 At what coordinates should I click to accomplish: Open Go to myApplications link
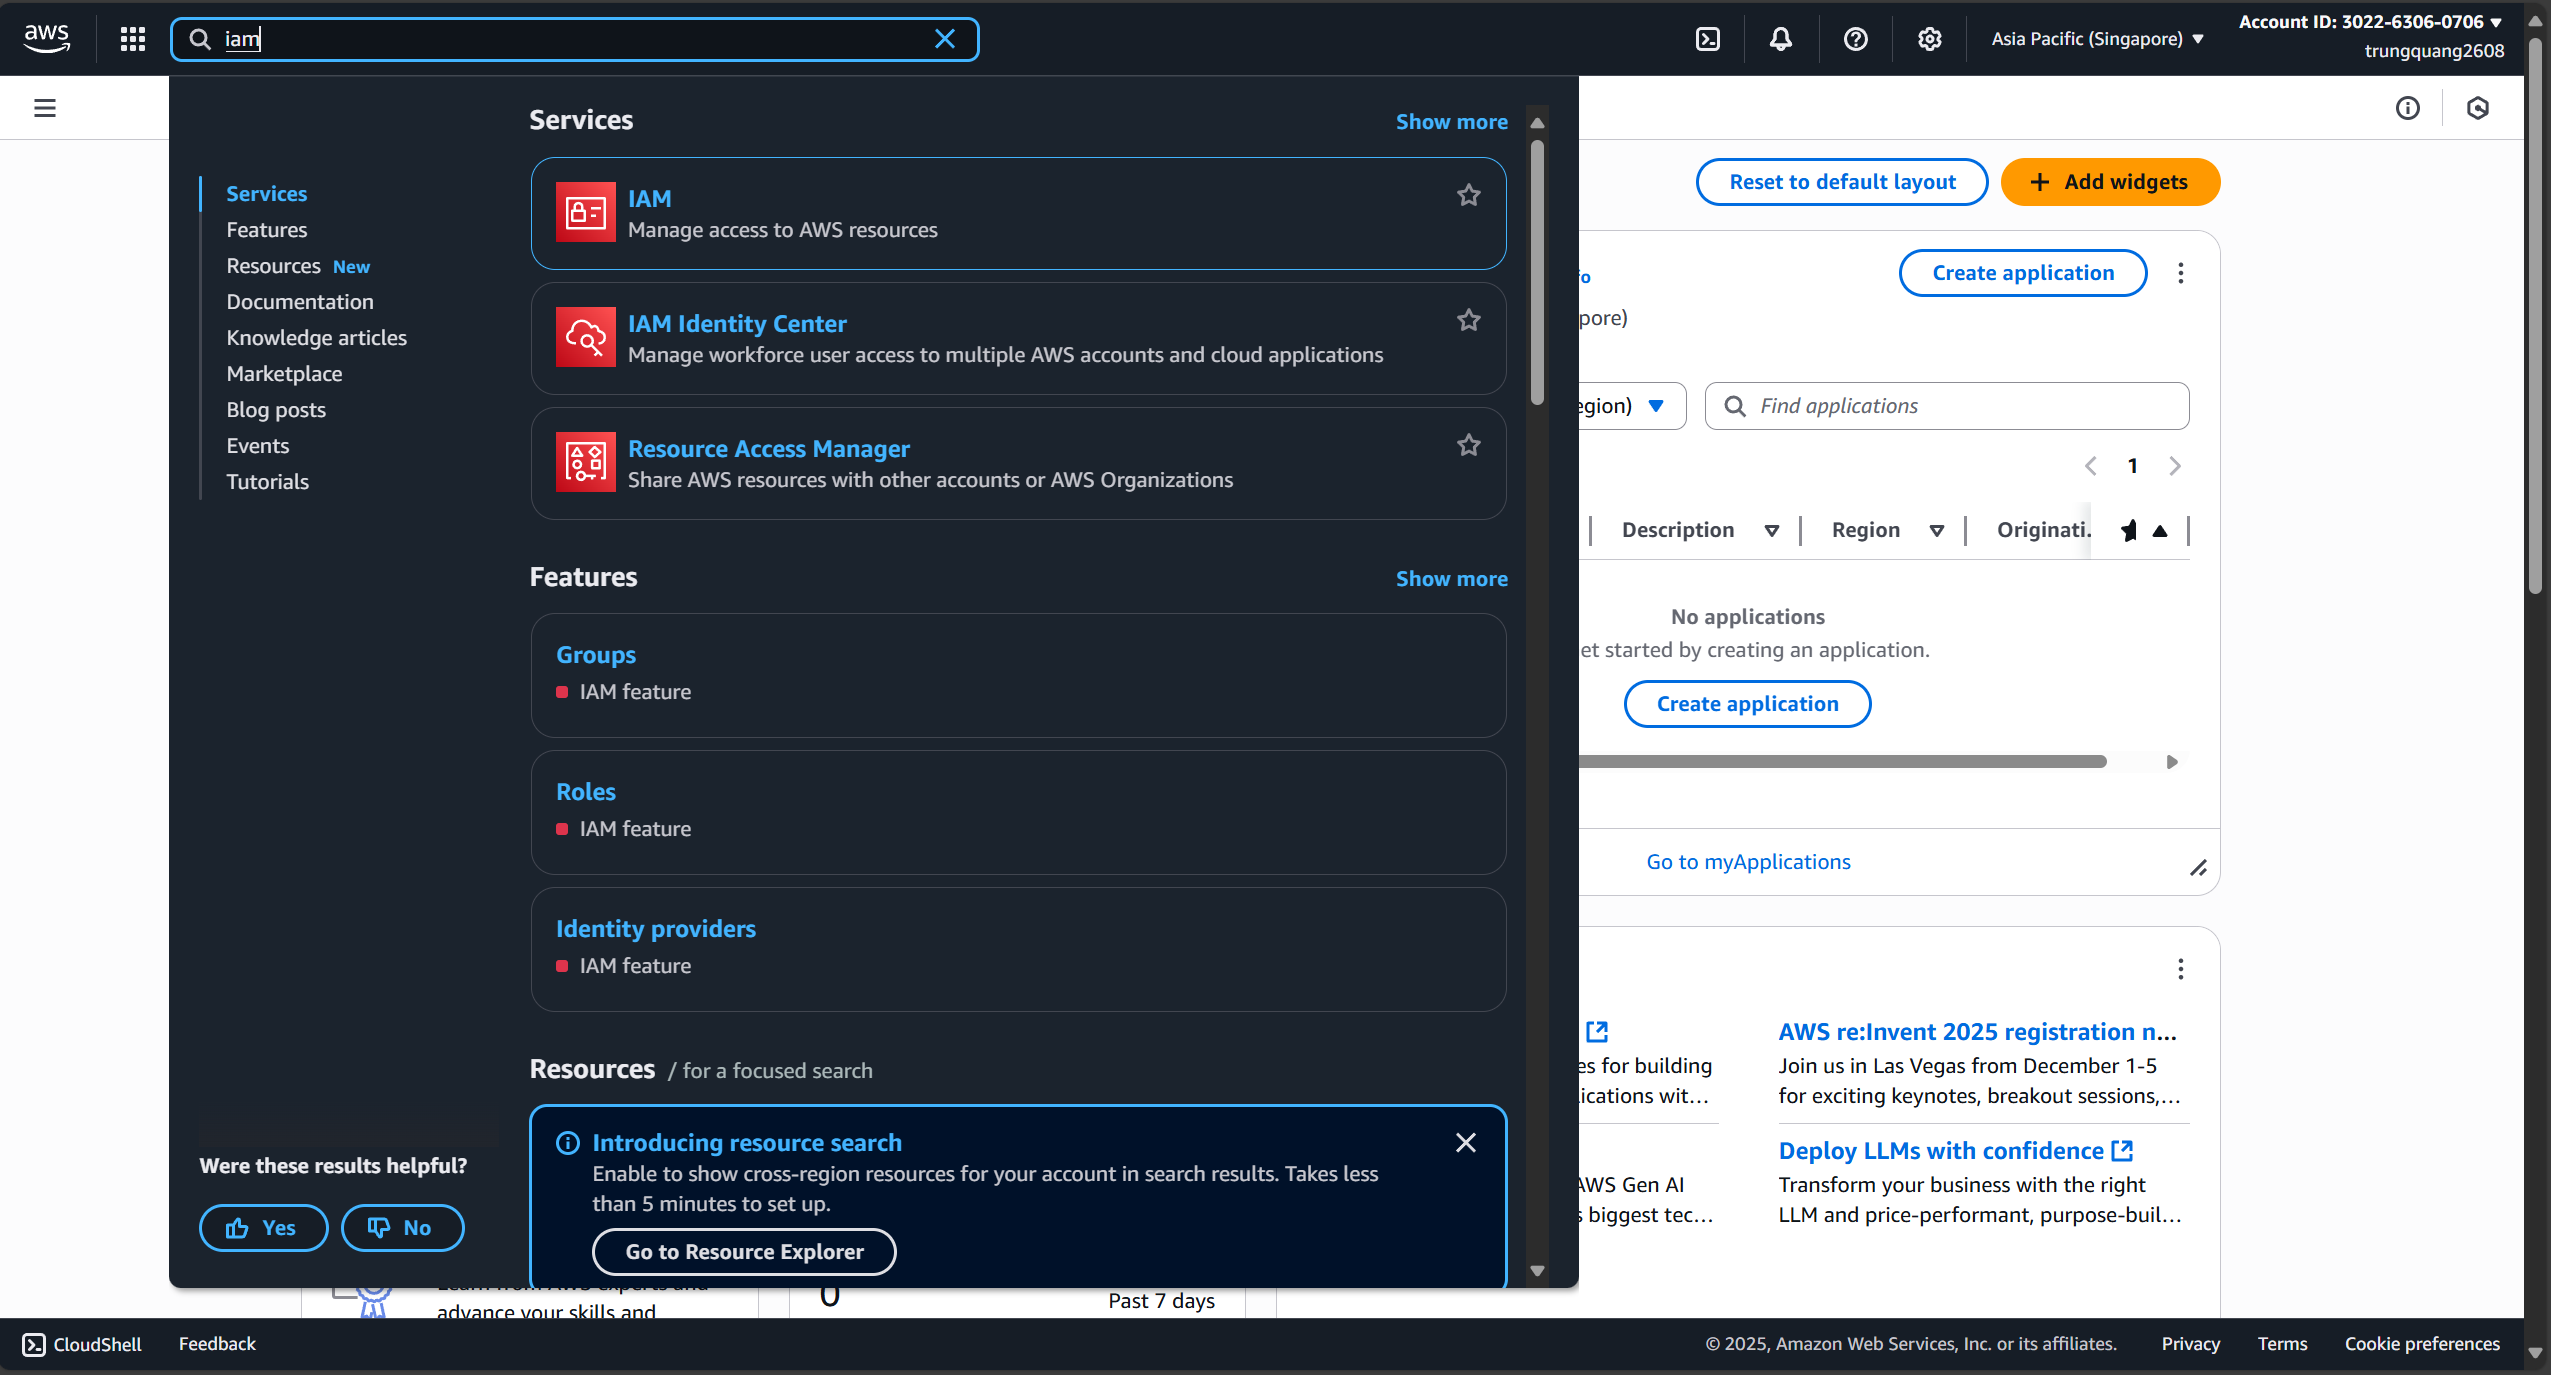(1748, 862)
